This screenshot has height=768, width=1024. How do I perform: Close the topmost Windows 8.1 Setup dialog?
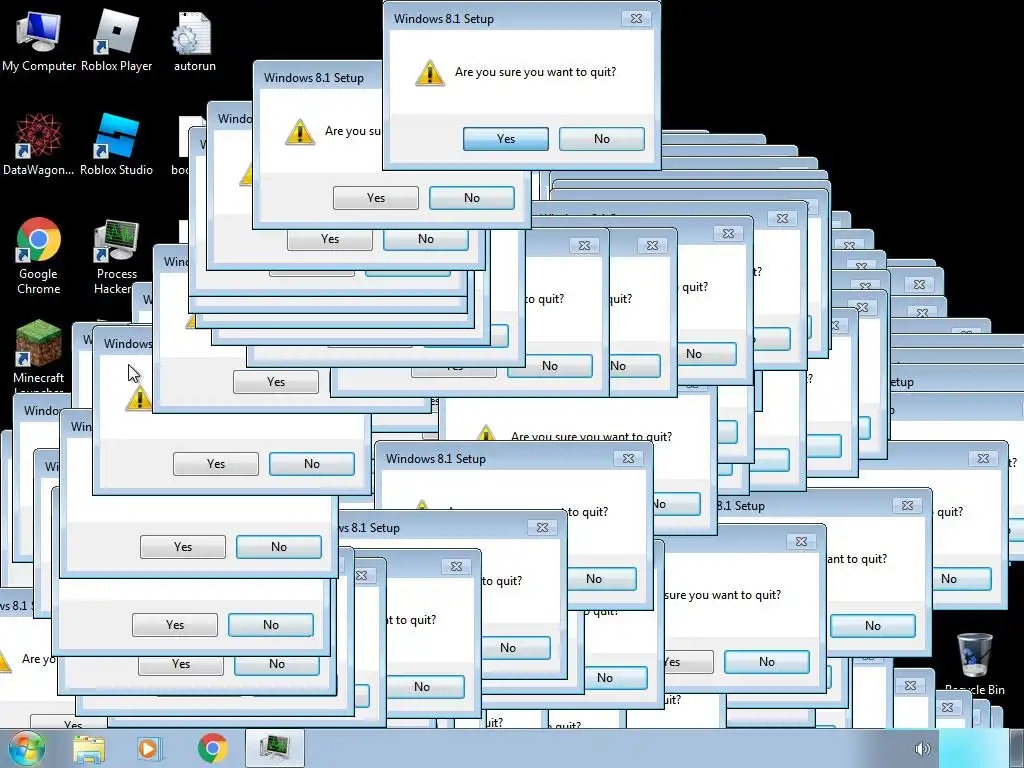click(x=636, y=19)
